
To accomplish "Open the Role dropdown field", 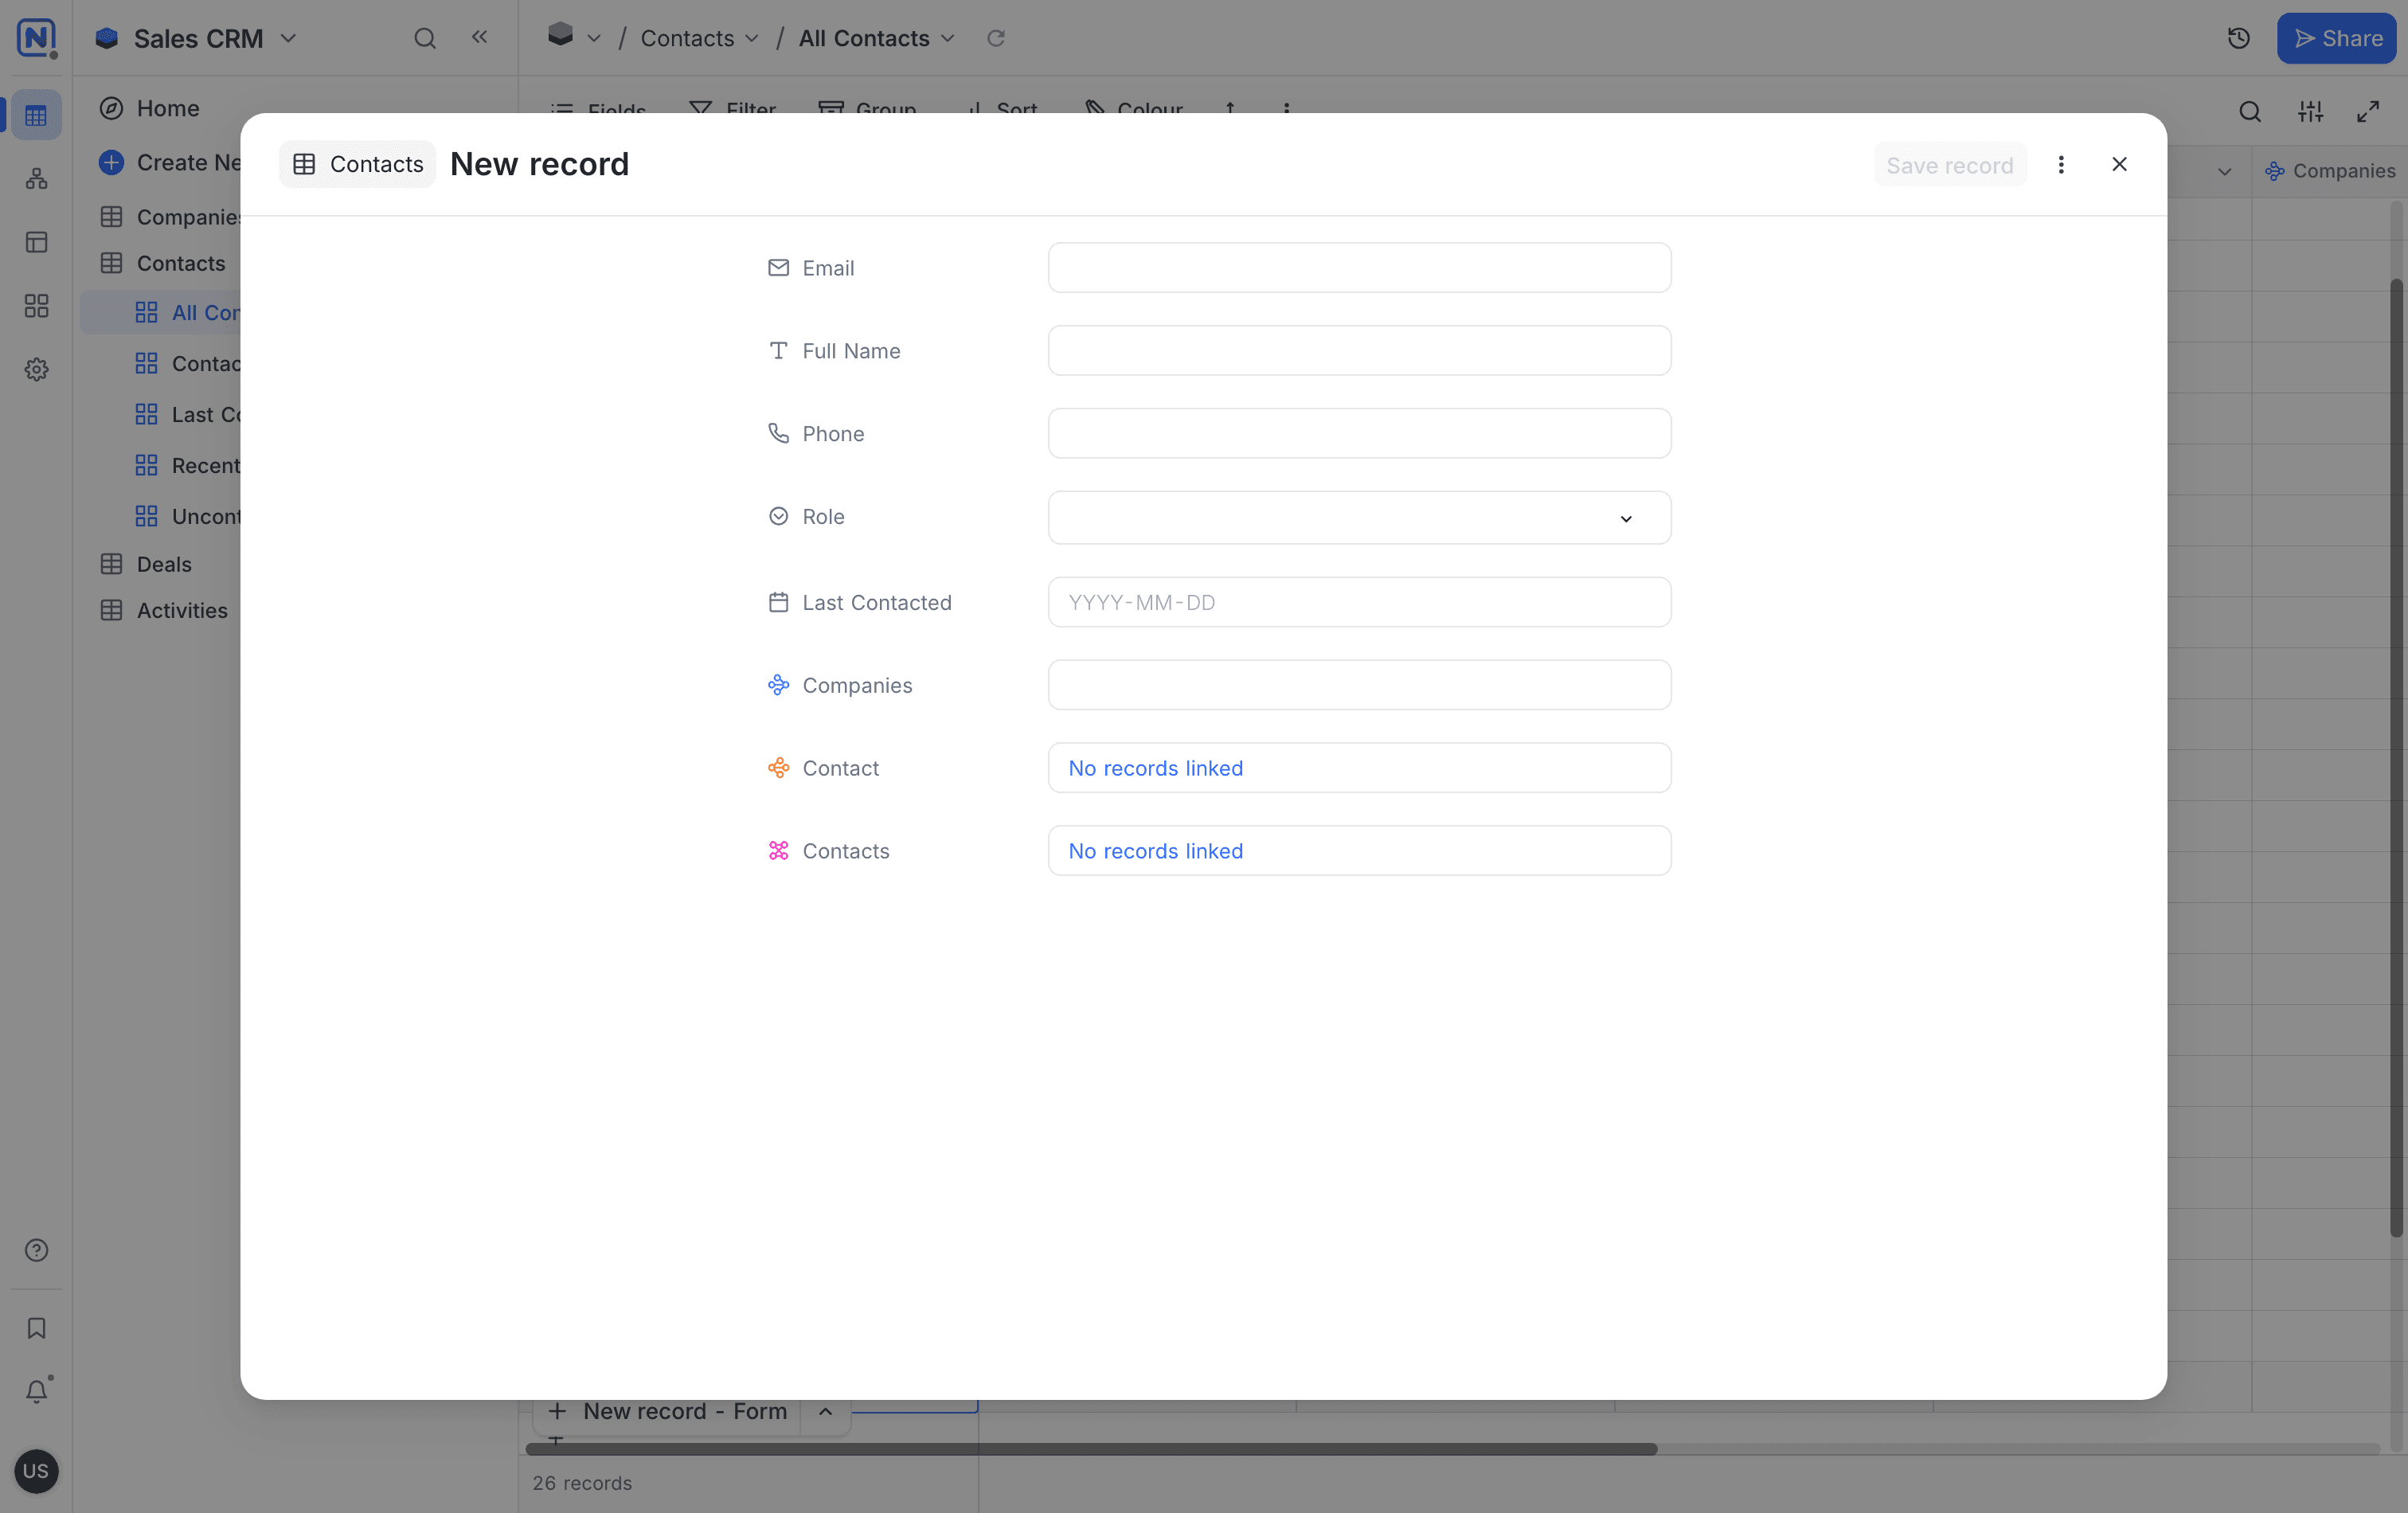I will coord(1359,517).
